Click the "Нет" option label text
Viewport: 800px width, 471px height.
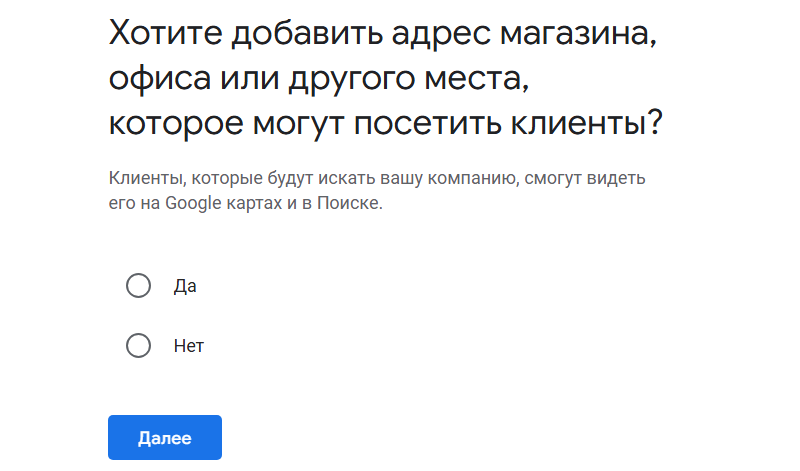tap(189, 346)
